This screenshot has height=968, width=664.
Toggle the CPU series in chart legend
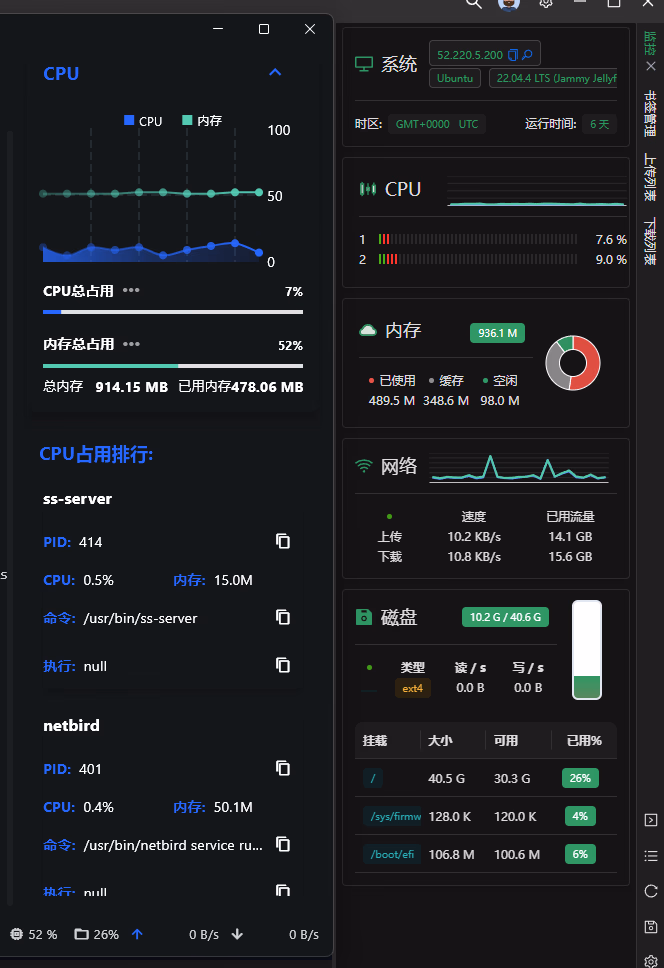142,121
